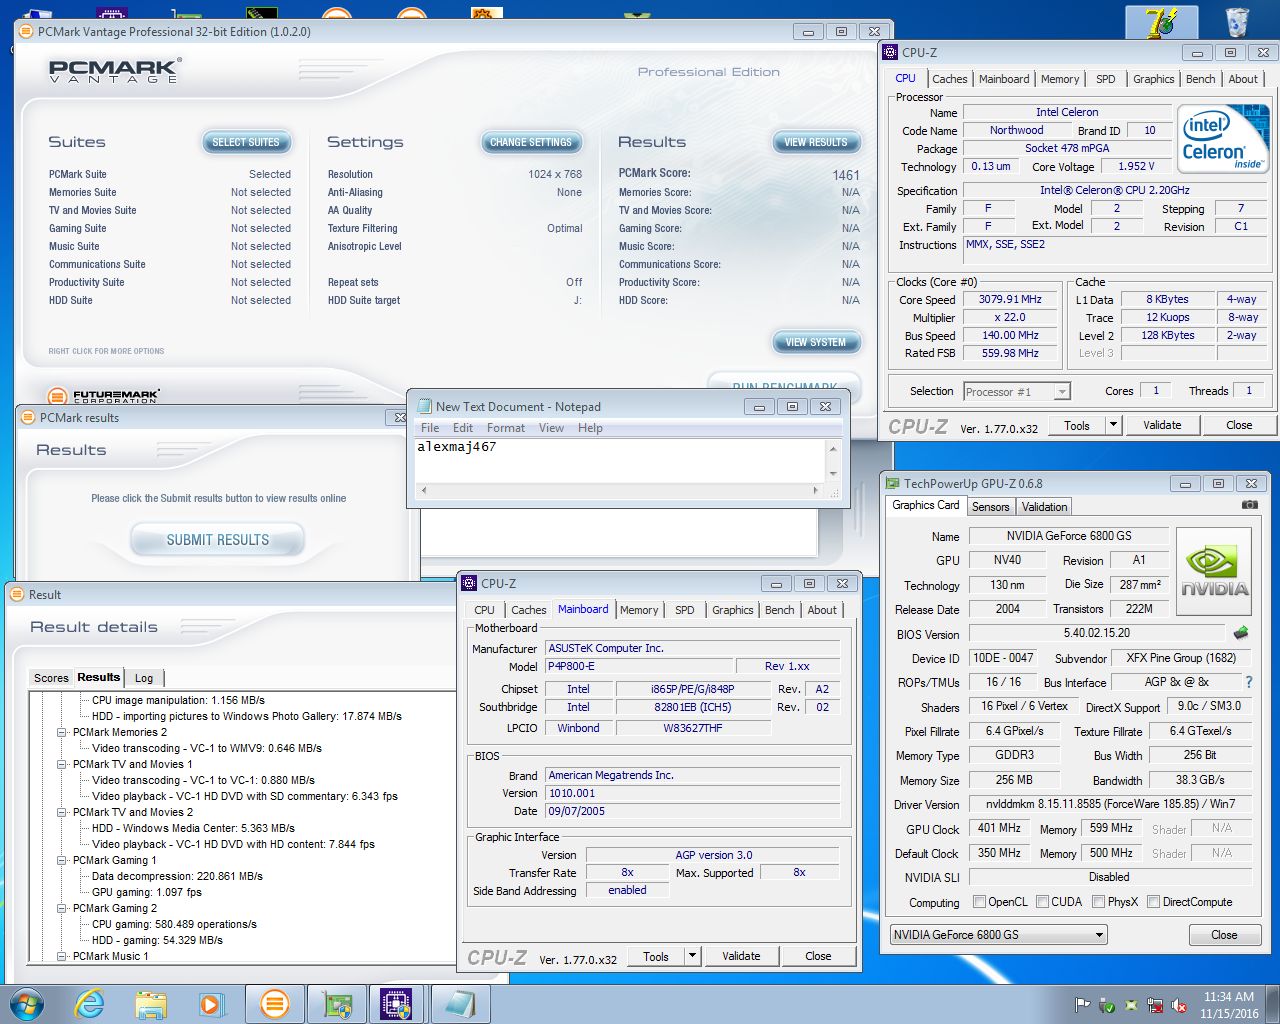Switch to PCMark Vantage taskbar button
Image resolution: width=1280 pixels, height=1024 pixels.
pyautogui.click(x=274, y=1004)
